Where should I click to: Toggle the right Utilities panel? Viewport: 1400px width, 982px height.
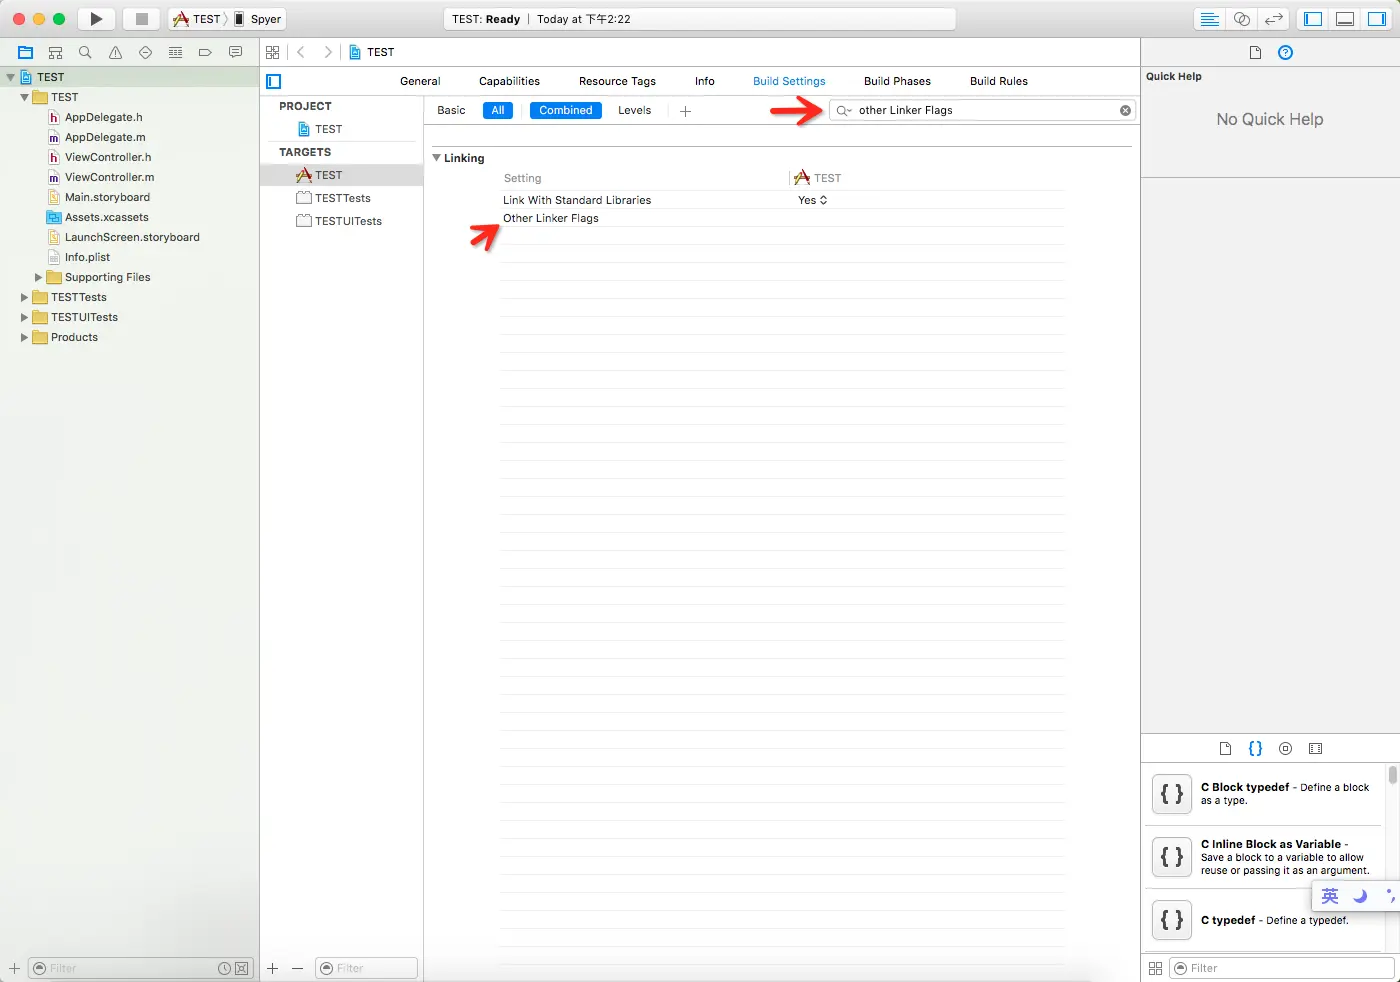pos(1377,19)
